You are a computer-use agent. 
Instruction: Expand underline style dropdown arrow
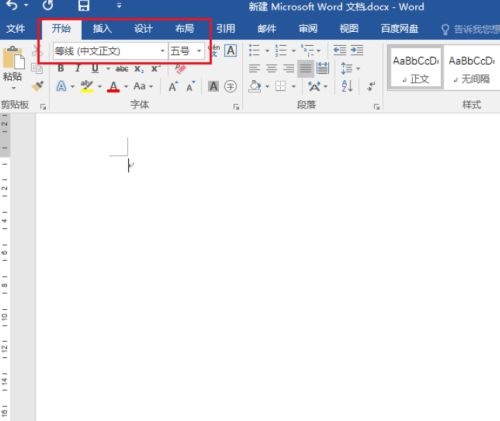coord(108,69)
